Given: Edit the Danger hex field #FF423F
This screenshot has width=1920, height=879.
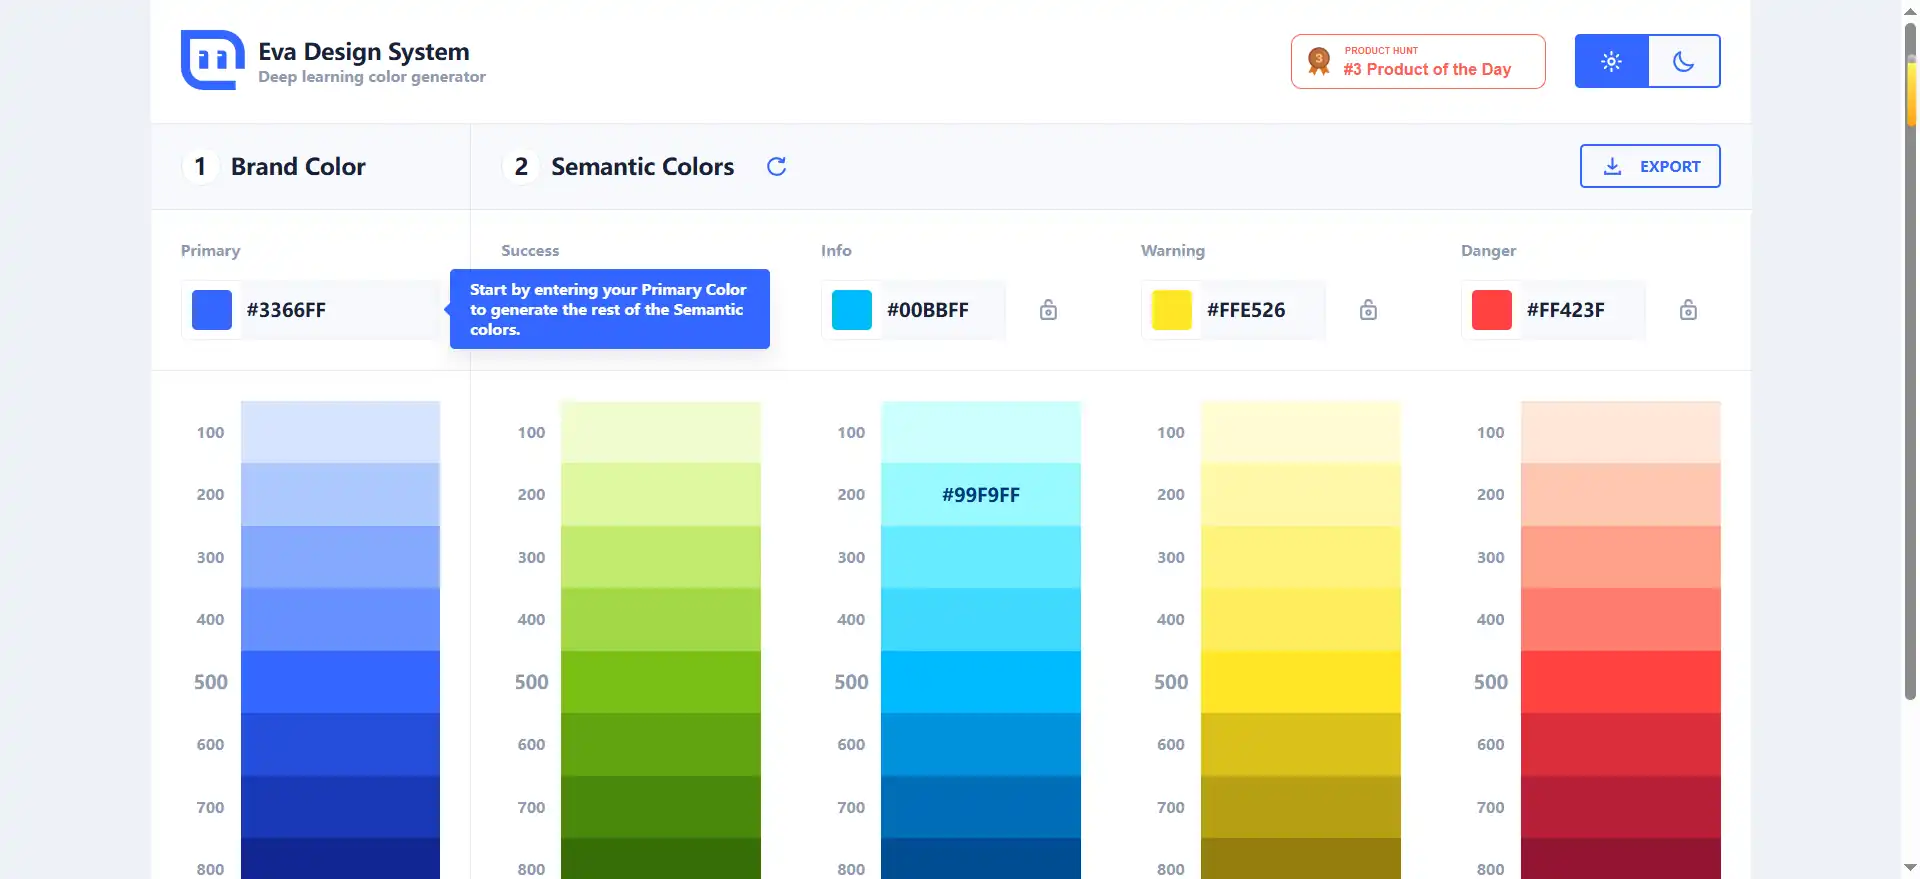Looking at the screenshot, I should (x=1584, y=310).
